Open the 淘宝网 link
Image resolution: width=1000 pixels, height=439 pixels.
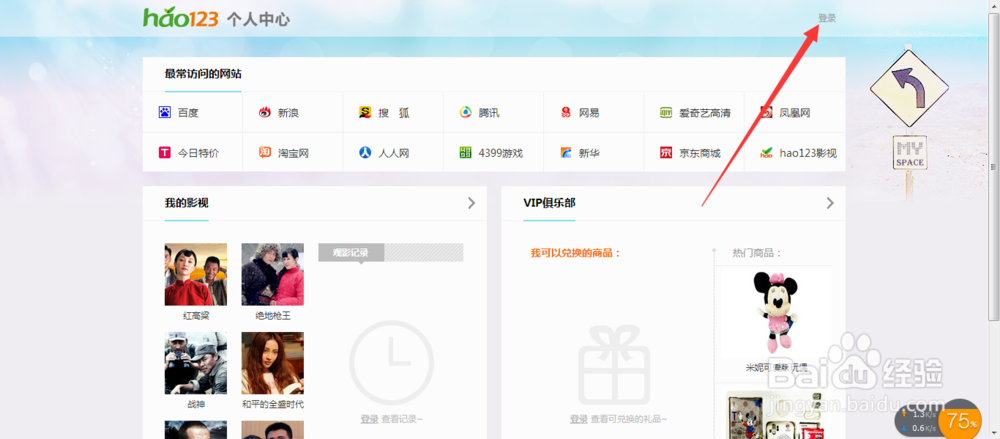coord(293,153)
